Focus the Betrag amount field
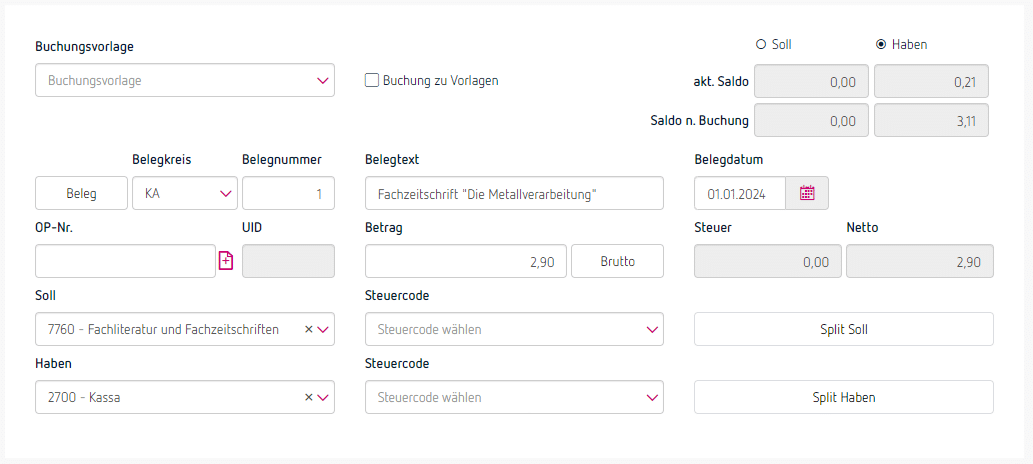The image size is (1033, 464). tap(466, 261)
